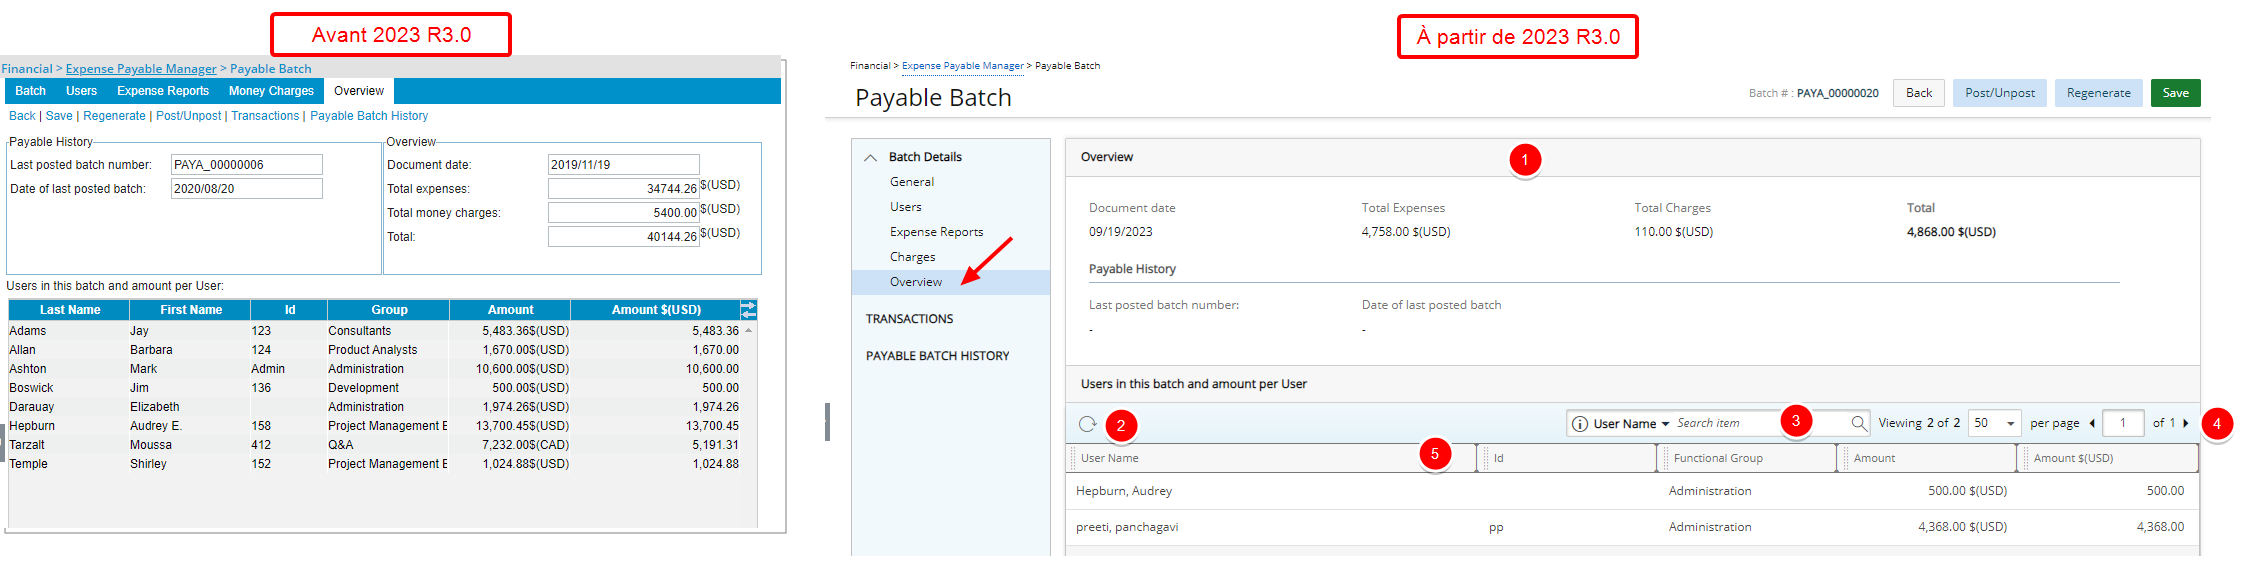This screenshot has width=2247, height=568.
Task: Select Overview in the Batch Details menu
Action: point(916,282)
